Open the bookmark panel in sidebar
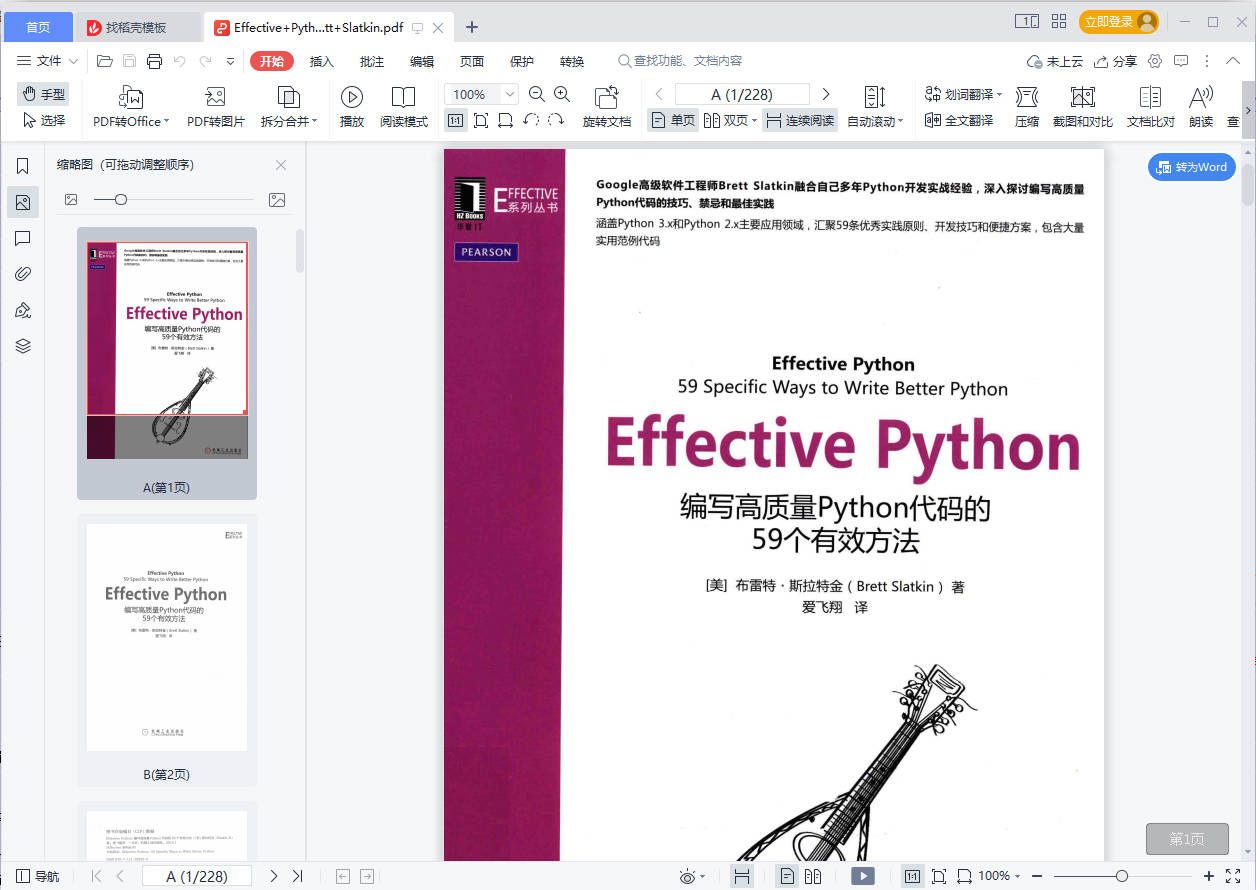 23,166
